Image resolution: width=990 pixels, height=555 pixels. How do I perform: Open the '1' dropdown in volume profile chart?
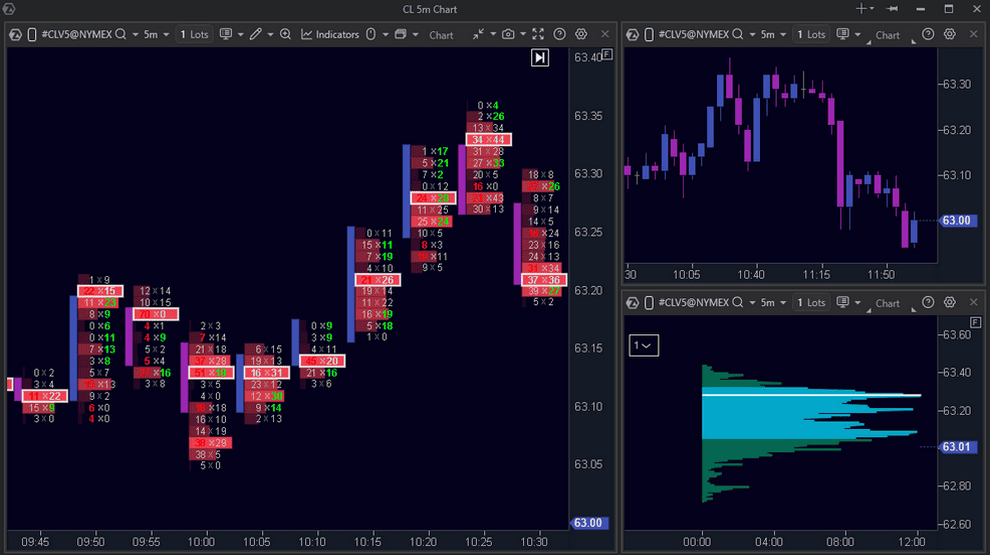(643, 345)
